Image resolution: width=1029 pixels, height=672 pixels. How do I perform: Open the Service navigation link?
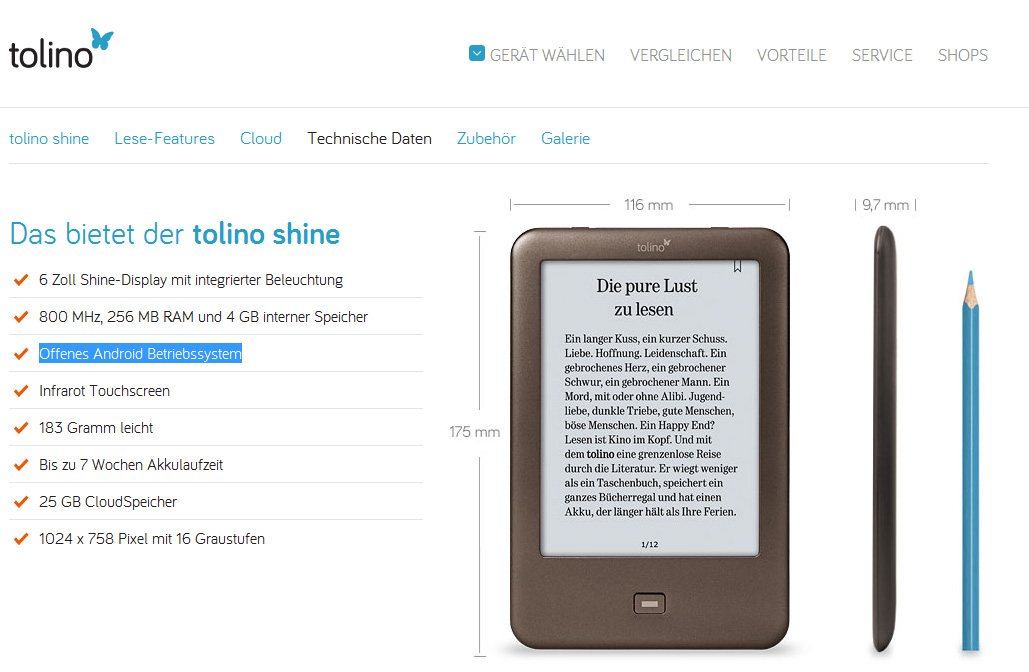(x=882, y=55)
